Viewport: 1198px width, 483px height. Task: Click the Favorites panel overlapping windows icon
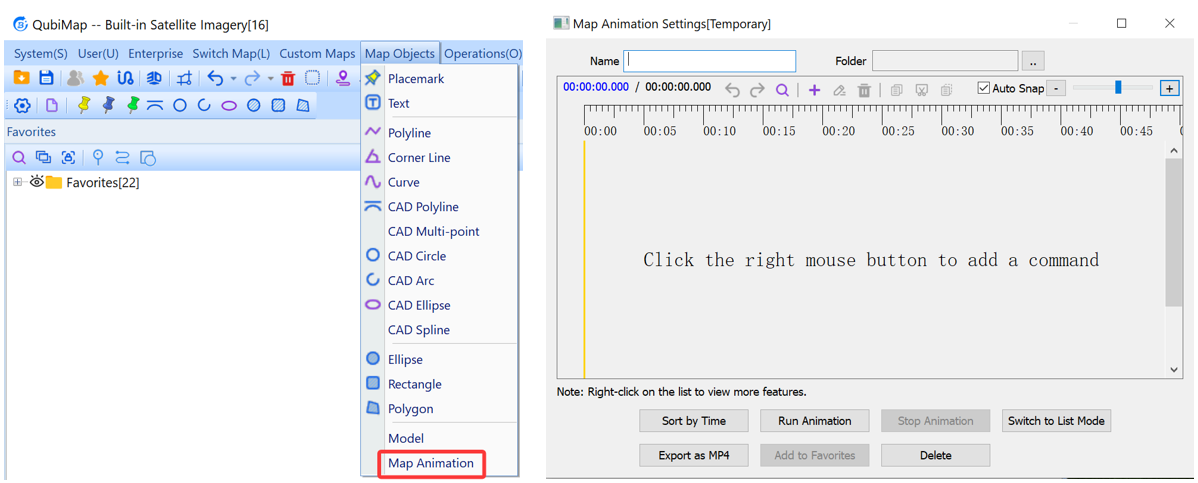point(44,157)
